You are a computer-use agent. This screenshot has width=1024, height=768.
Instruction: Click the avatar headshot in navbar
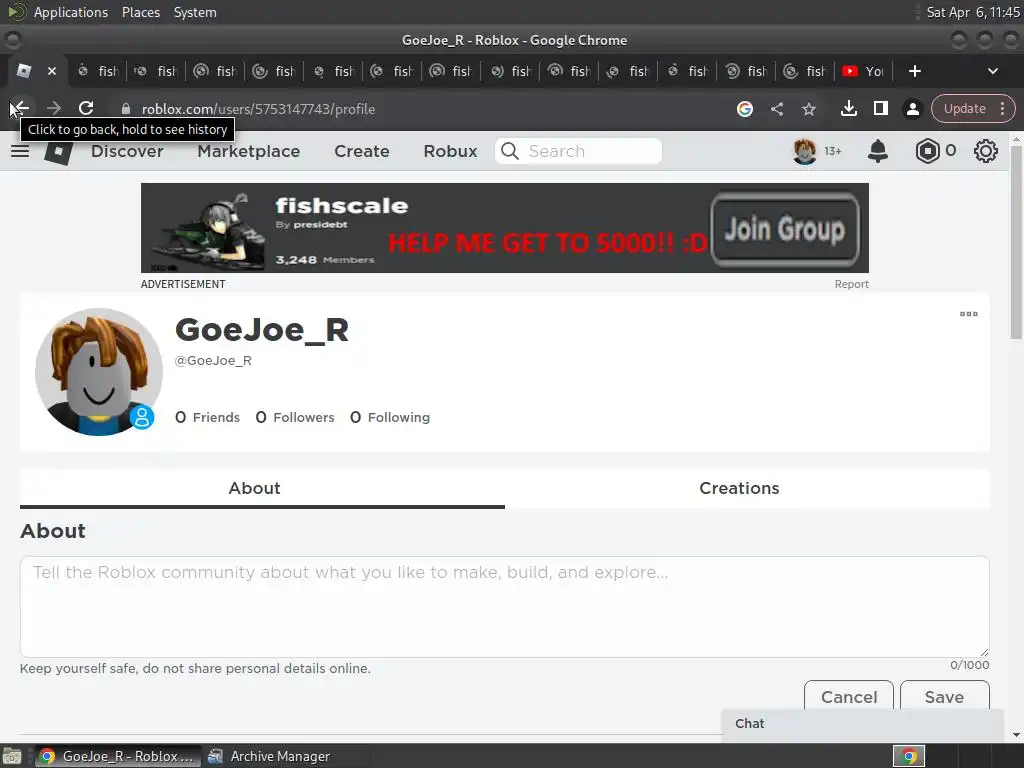(805, 151)
